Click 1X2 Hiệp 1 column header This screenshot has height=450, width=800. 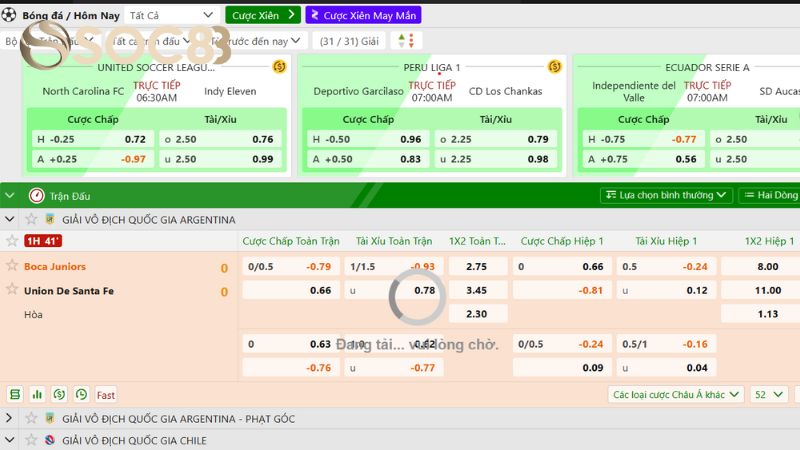(769, 241)
